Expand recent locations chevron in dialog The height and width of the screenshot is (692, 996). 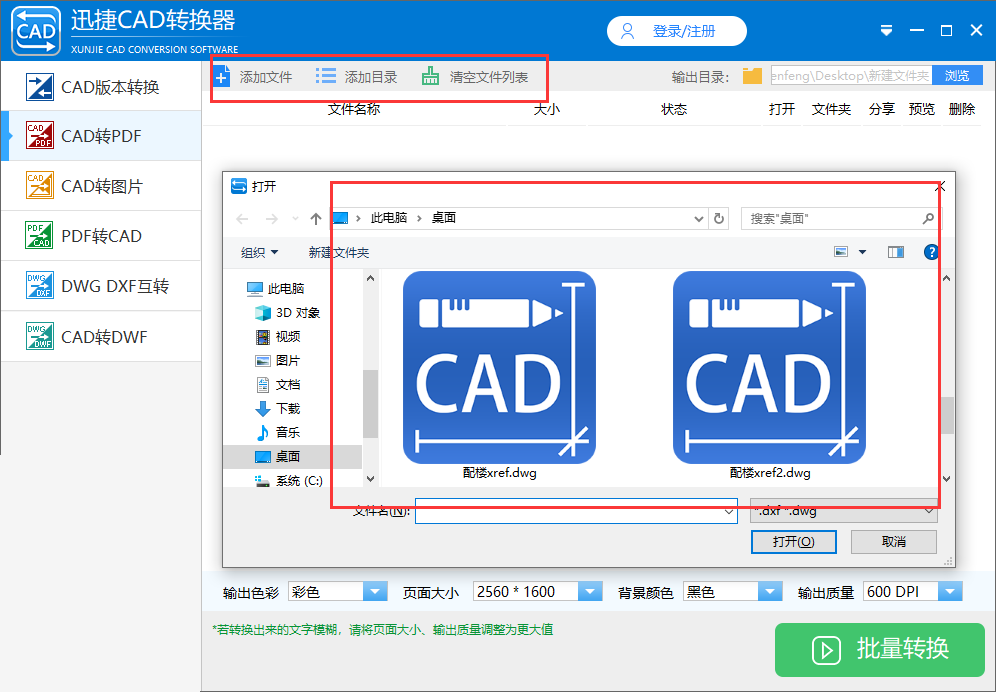pos(295,219)
